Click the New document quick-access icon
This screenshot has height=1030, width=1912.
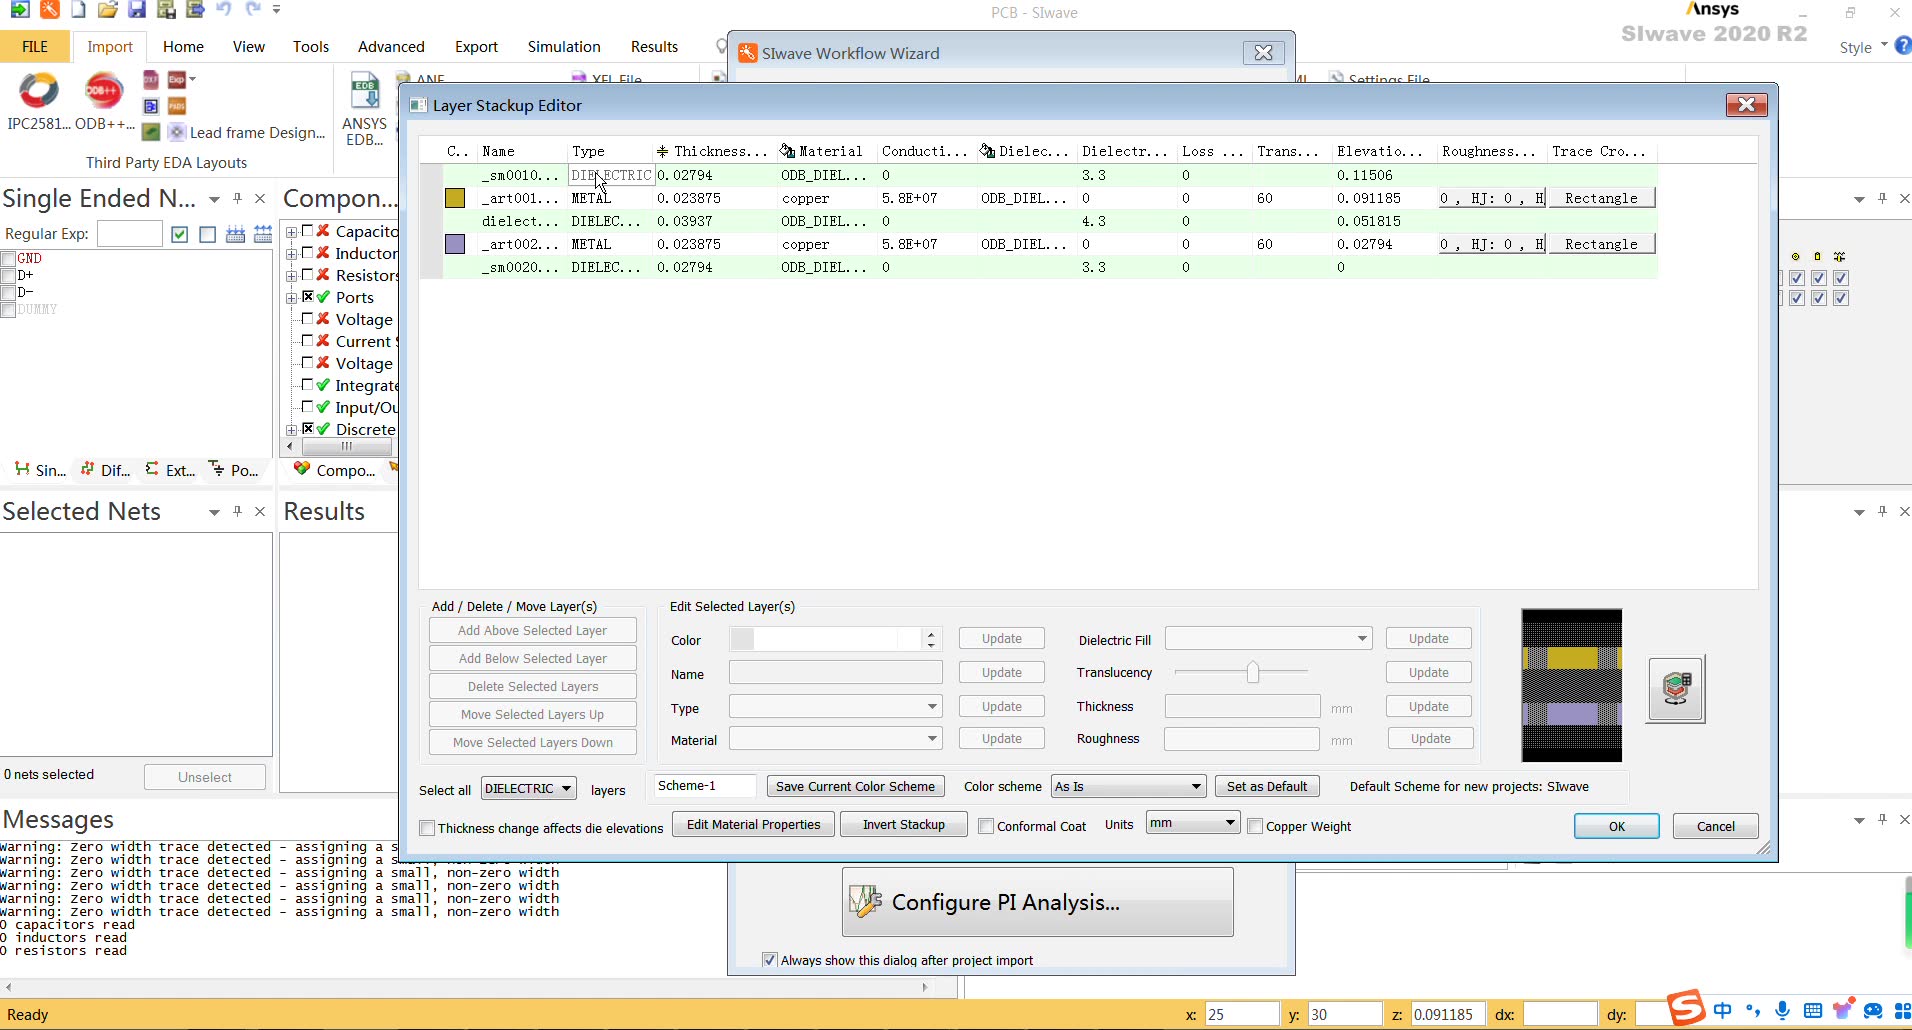(x=78, y=10)
